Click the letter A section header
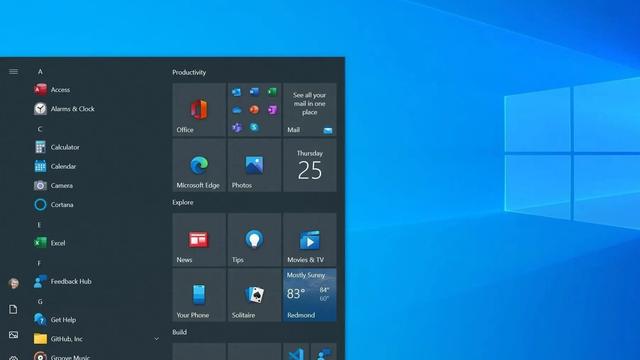The height and width of the screenshot is (360, 640). coord(40,71)
